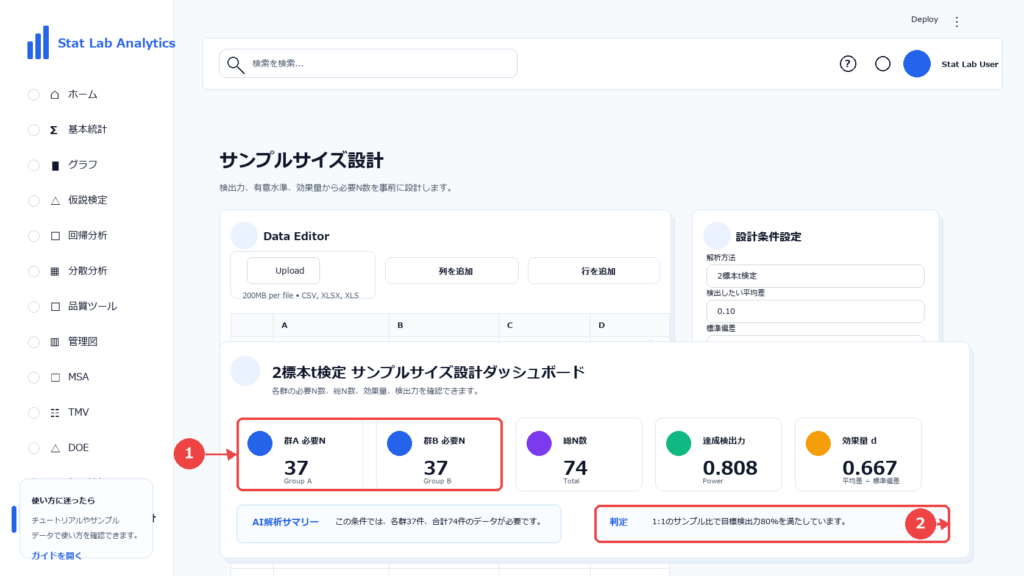Image resolution: width=1024 pixels, height=576 pixels.
Task: Click the square icon beside 品質ツール
Action: coord(55,306)
